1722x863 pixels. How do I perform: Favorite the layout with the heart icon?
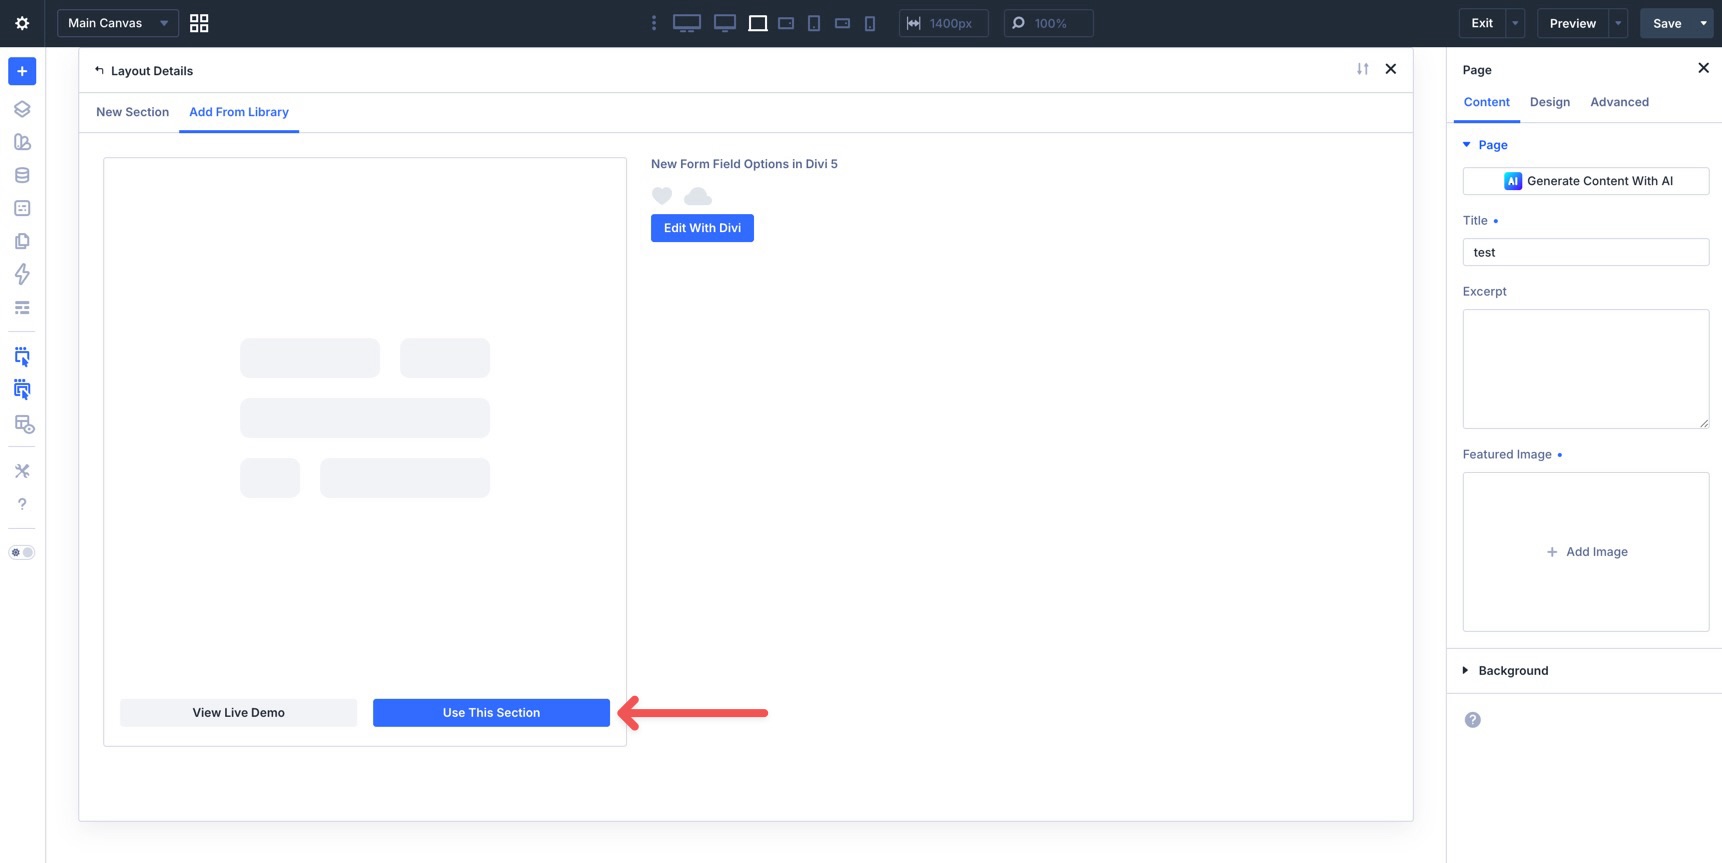click(662, 196)
